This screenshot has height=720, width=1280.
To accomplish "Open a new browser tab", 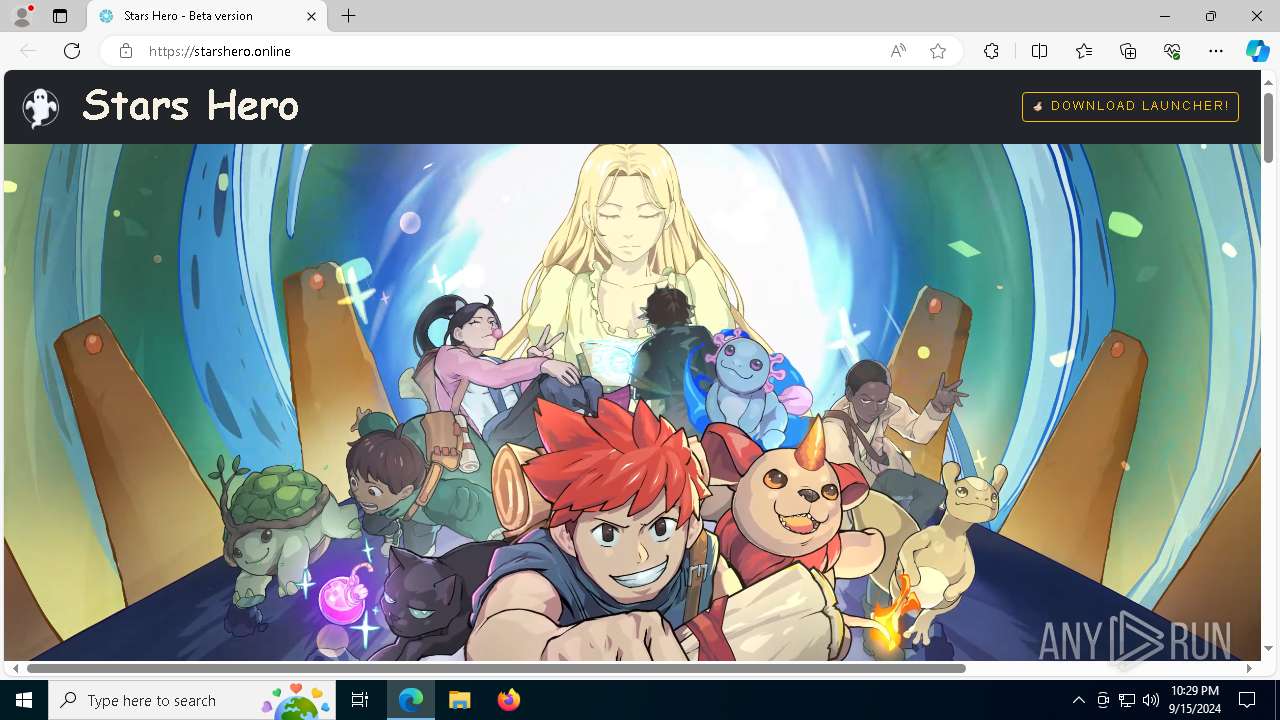I will coord(349,16).
